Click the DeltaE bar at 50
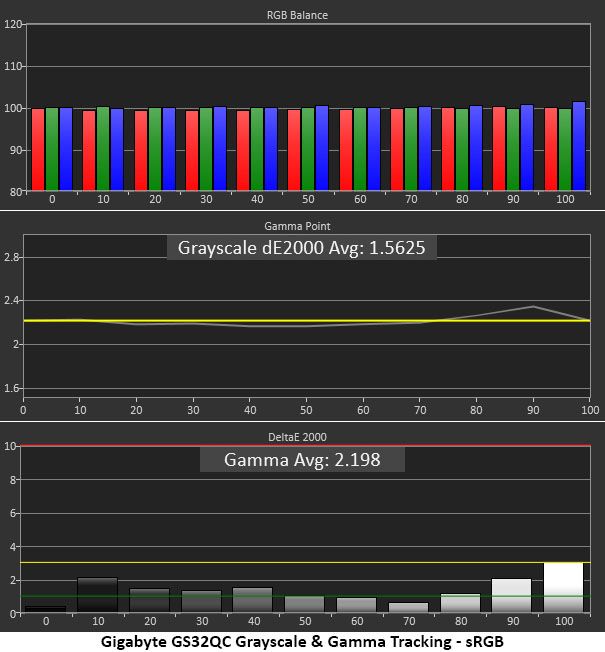 click(x=304, y=604)
